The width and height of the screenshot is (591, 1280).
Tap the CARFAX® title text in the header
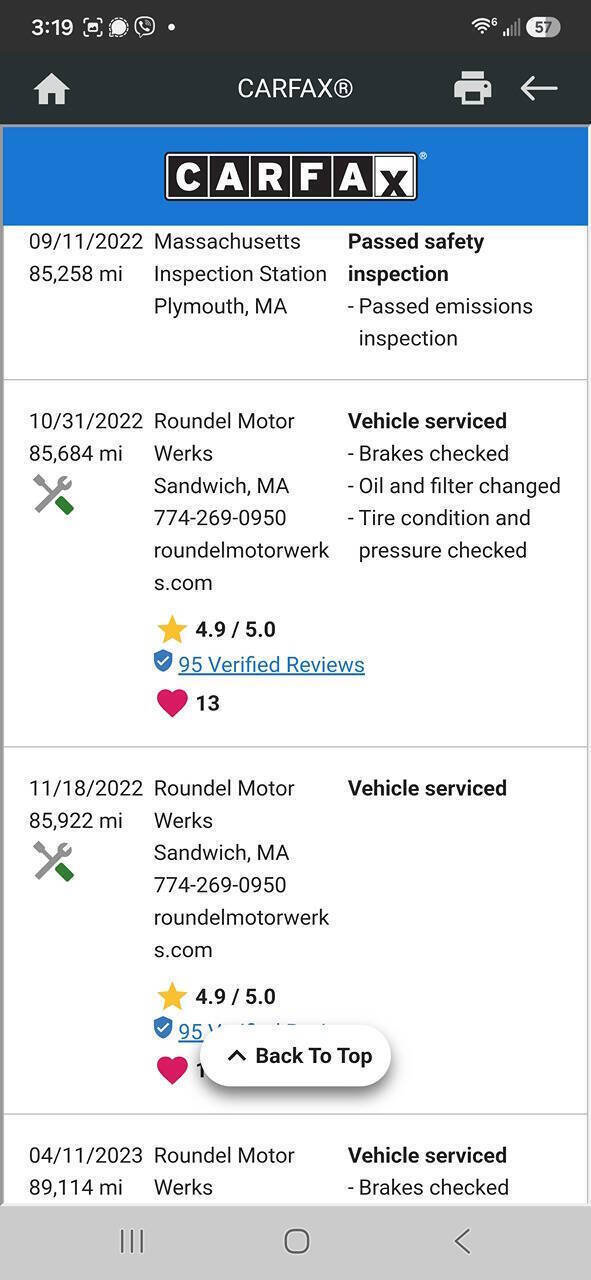click(x=295, y=89)
